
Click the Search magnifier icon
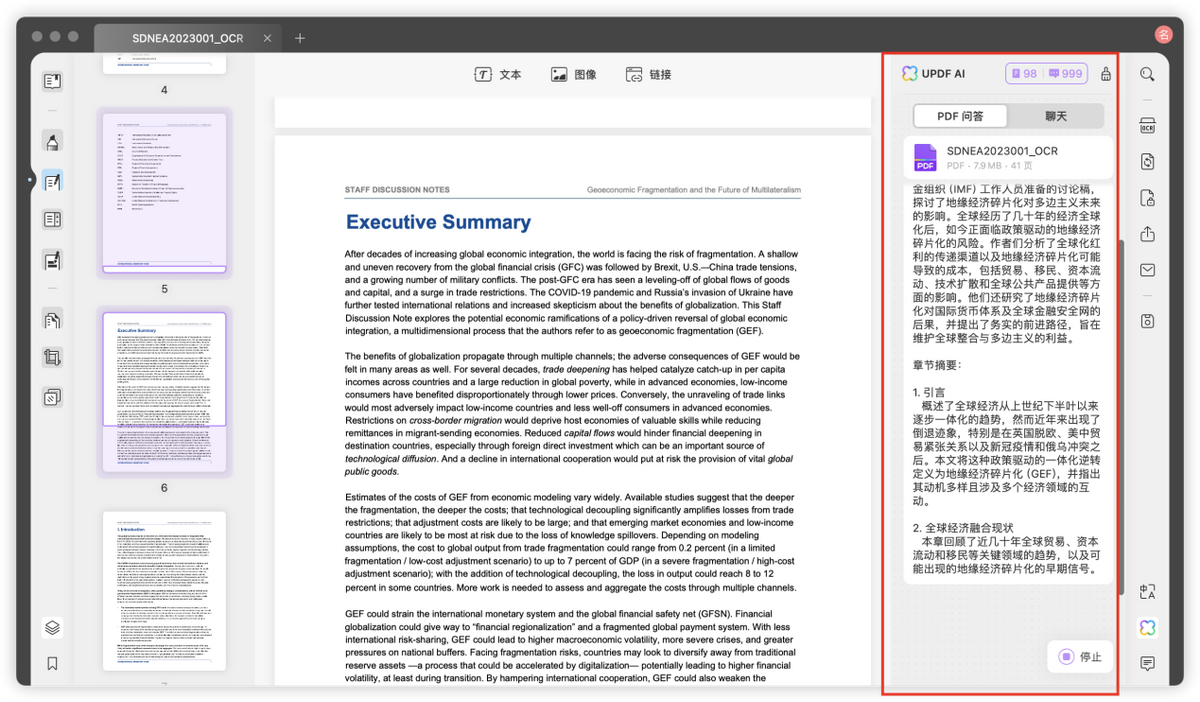(x=1147, y=74)
